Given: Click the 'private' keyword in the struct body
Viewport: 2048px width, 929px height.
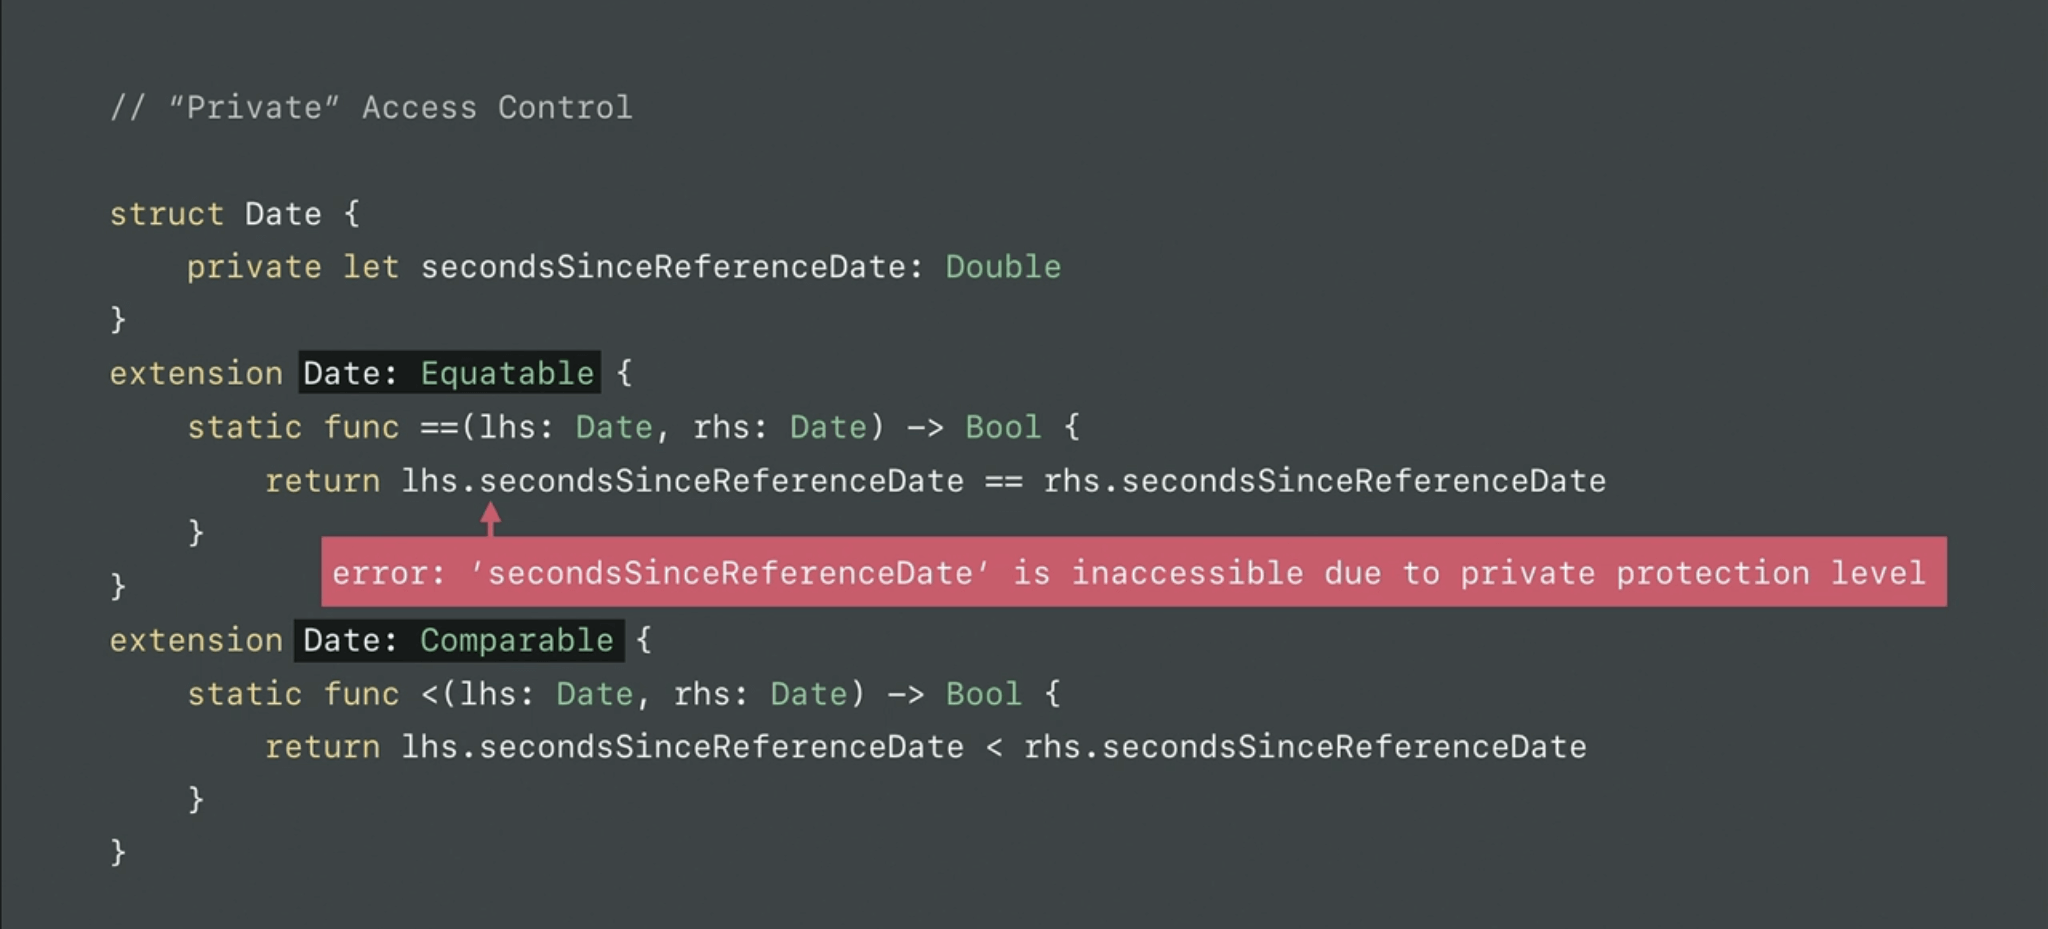Looking at the screenshot, I should [x=254, y=267].
